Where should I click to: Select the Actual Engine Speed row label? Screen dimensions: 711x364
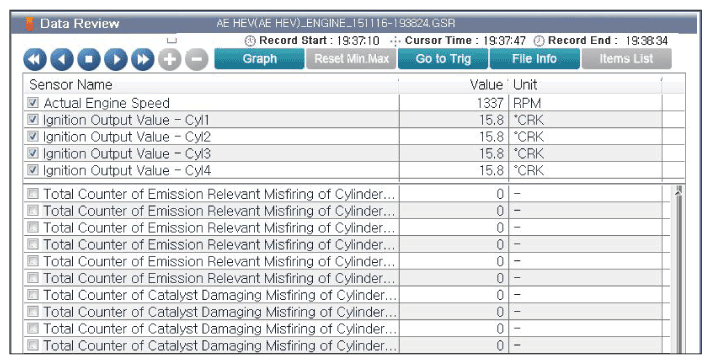click(x=107, y=103)
